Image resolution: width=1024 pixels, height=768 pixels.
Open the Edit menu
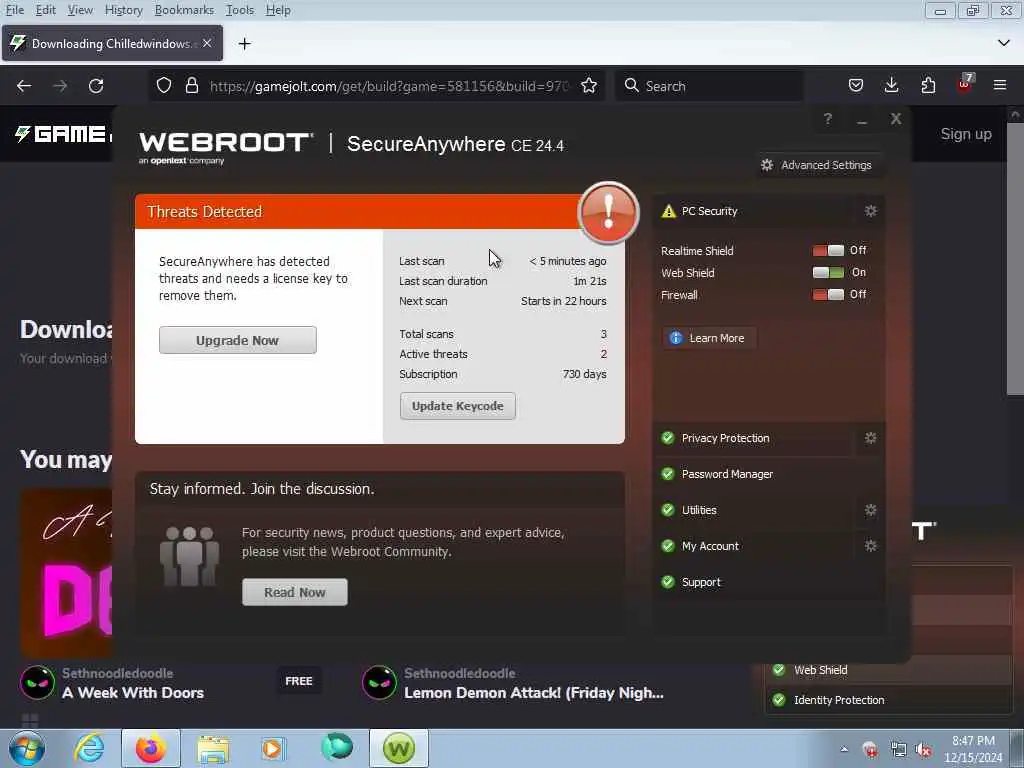point(45,10)
